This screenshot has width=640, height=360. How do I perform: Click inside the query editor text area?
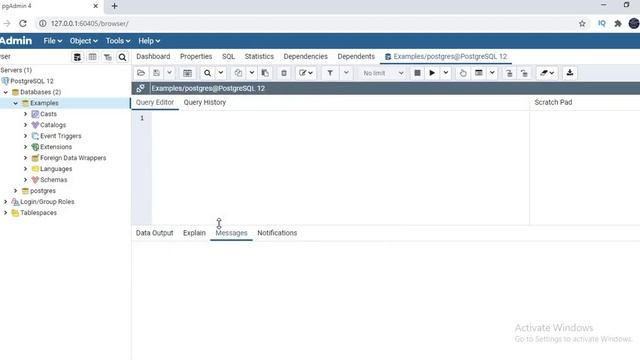340,168
